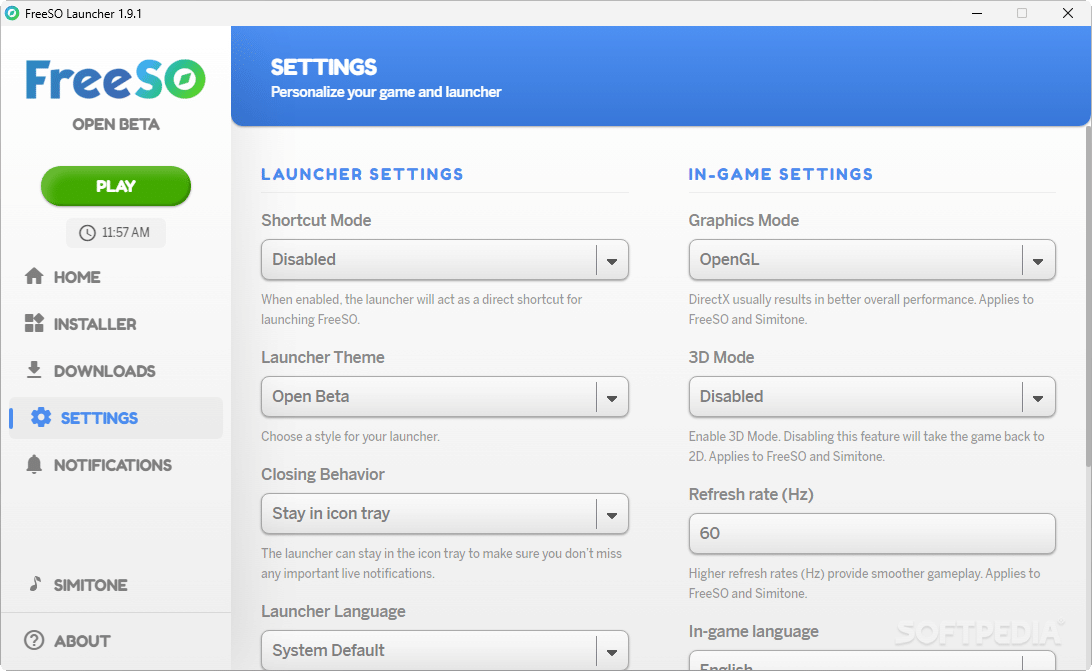The height and width of the screenshot is (671, 1092).
Task: Open the In-game language dropdown
Action: pyautogui.click(x=872, y=661)
